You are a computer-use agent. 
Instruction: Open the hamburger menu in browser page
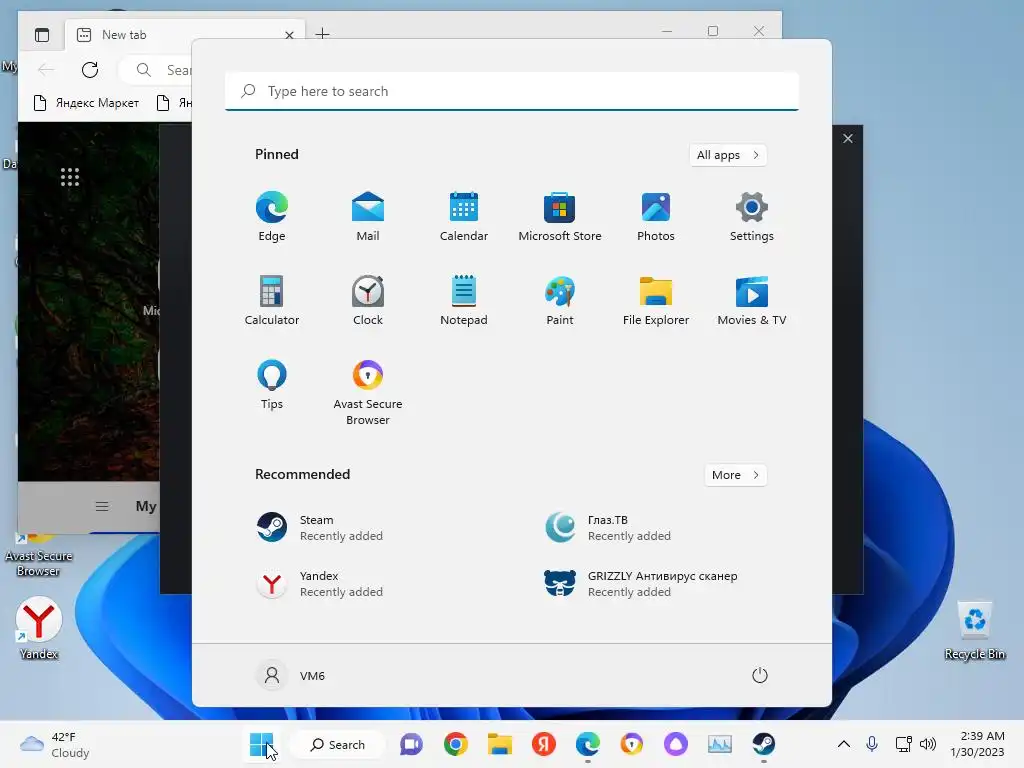[102, 506]
